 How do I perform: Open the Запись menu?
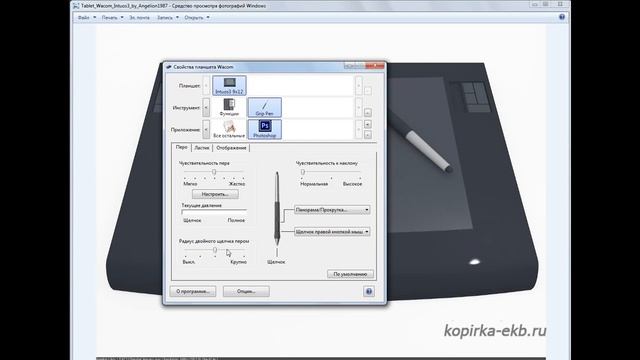(168, 18)
